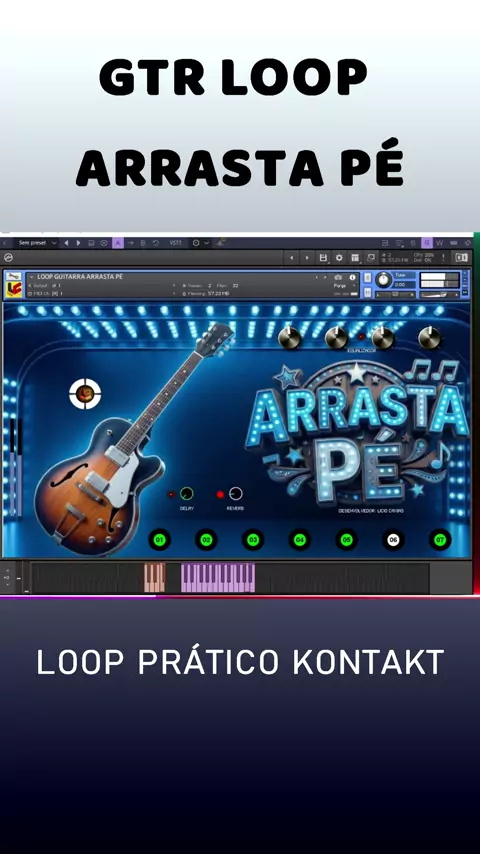Click the green Delay knob
Screen dimensions: 480x854
click(187, 493)
